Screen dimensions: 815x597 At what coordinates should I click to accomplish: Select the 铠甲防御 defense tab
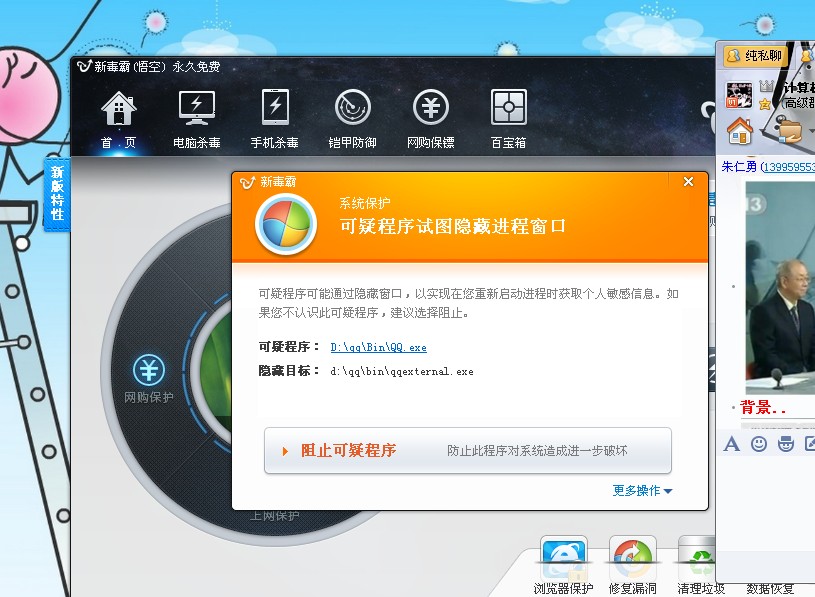point(352,120)
